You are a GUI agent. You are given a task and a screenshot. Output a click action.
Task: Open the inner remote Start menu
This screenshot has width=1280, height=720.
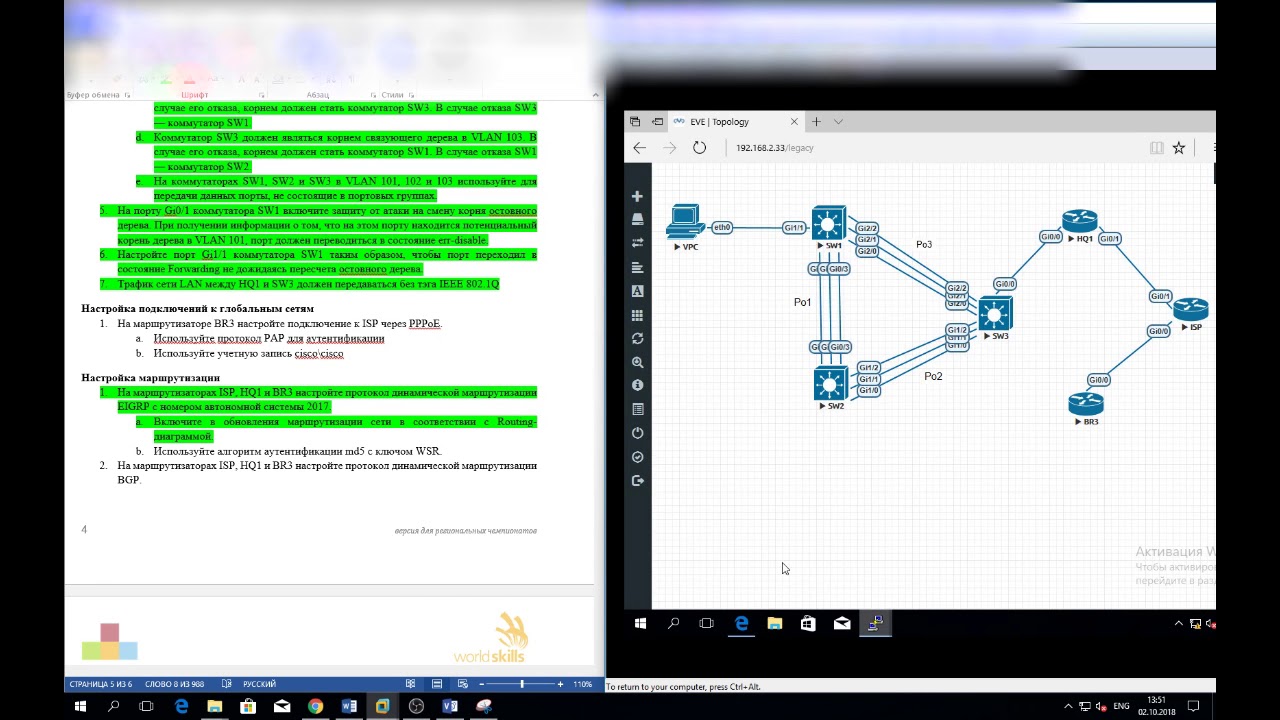pos(641,623)
